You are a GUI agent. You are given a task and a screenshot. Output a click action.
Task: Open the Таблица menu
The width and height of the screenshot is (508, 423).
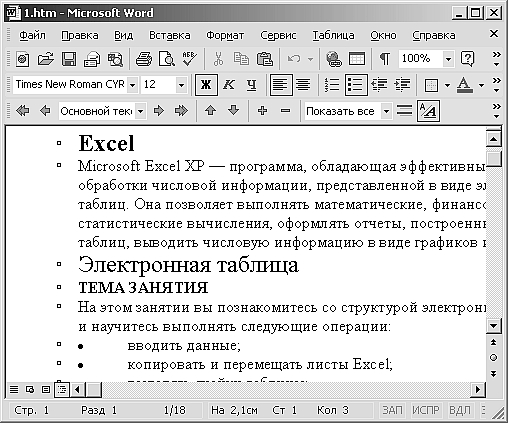click(333, 35)
